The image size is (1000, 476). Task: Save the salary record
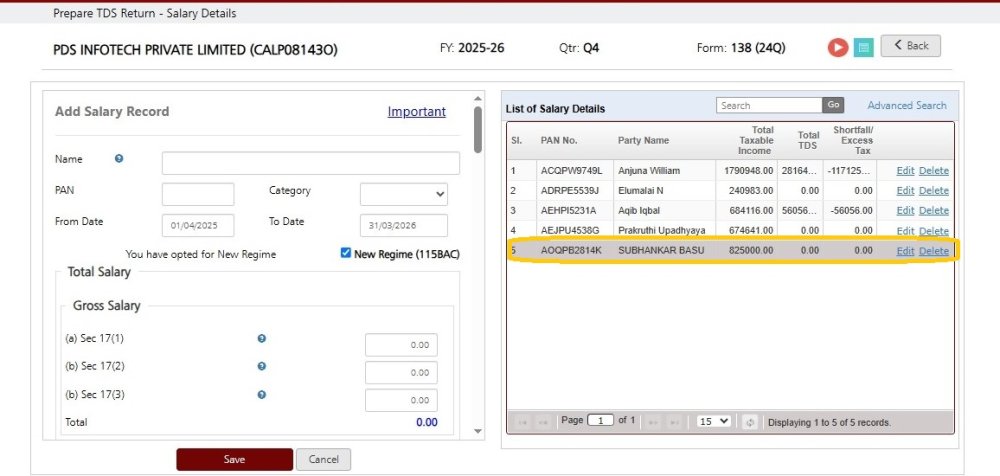[235, 459]
